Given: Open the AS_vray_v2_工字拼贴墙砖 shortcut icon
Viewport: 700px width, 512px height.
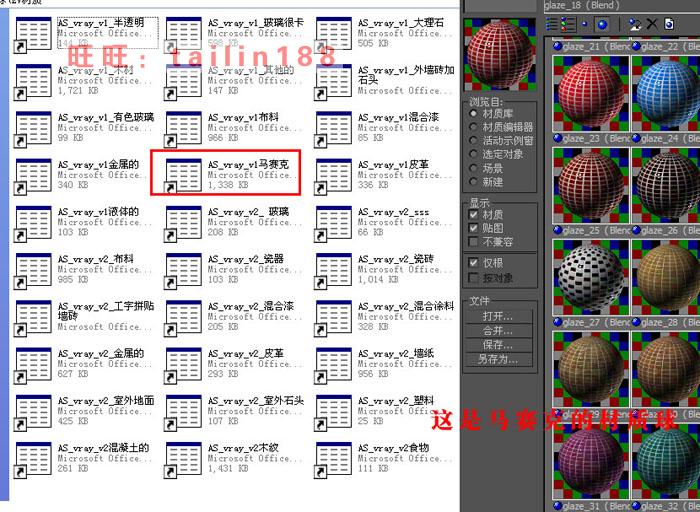Looking at the screenshot, I should (x=33, y=318).
